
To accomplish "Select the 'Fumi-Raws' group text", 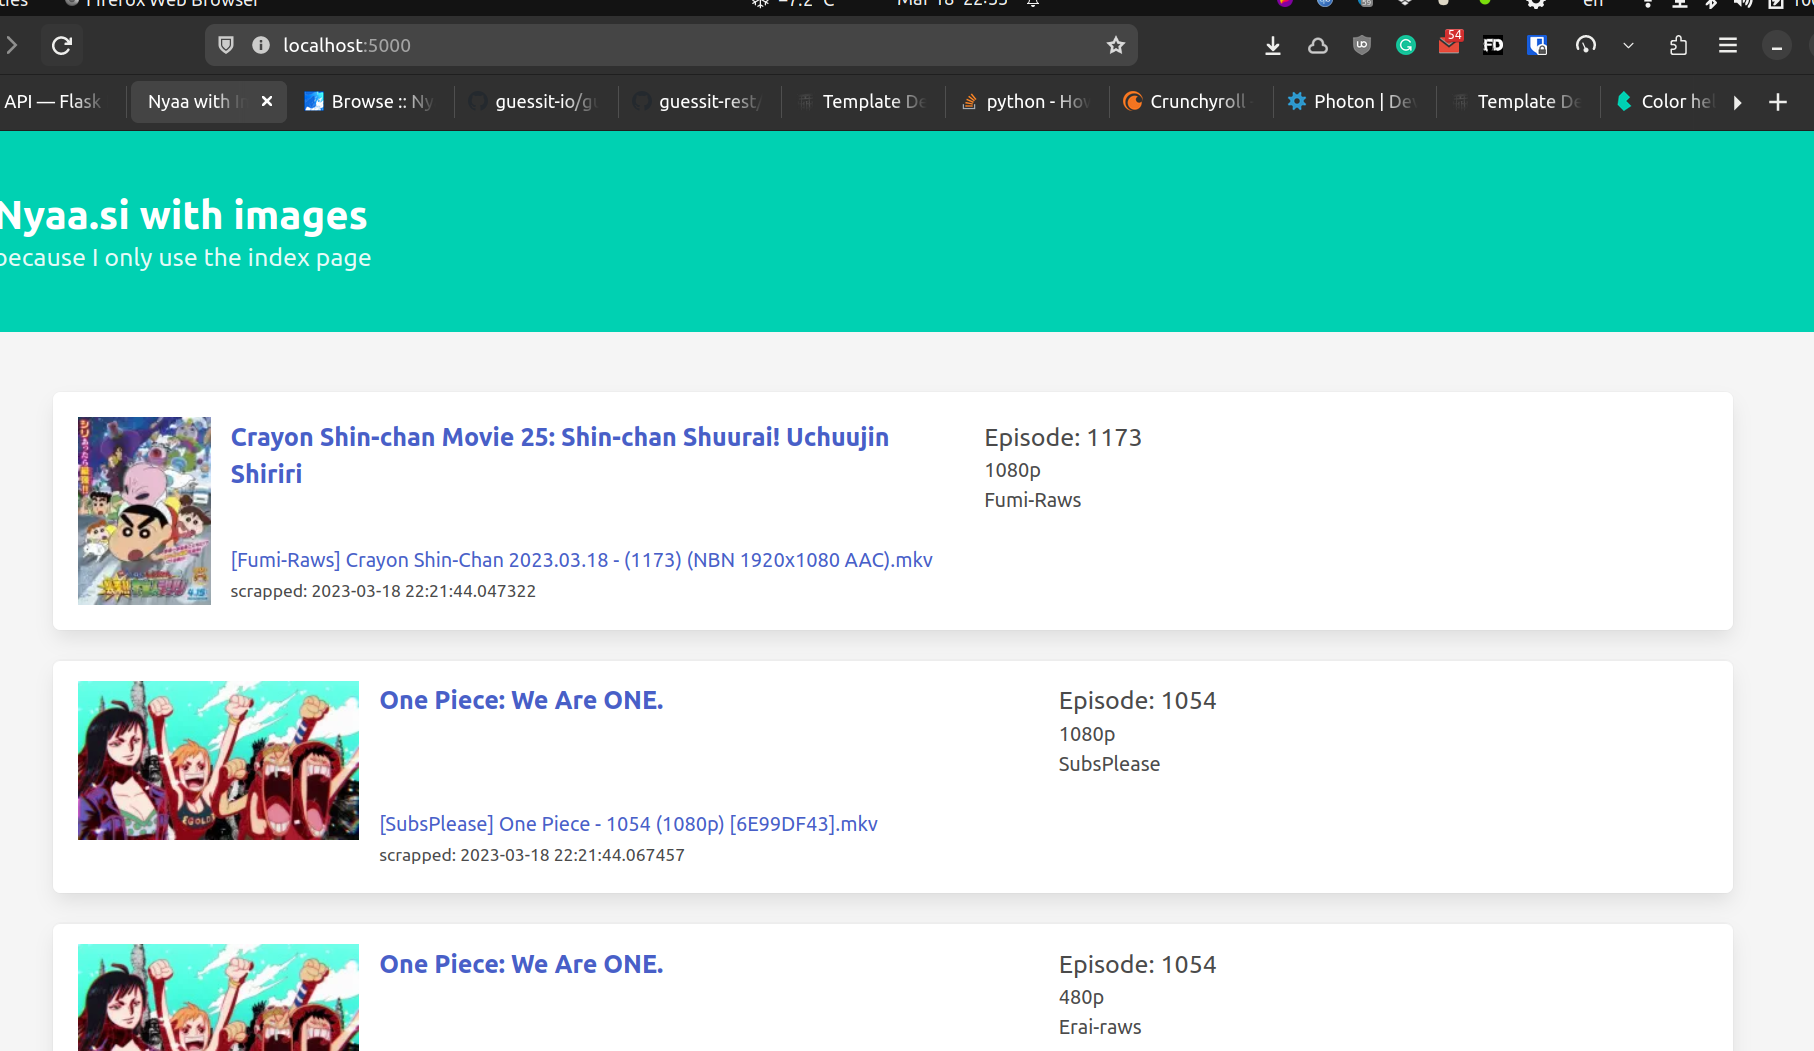I will coord(1033,500).
